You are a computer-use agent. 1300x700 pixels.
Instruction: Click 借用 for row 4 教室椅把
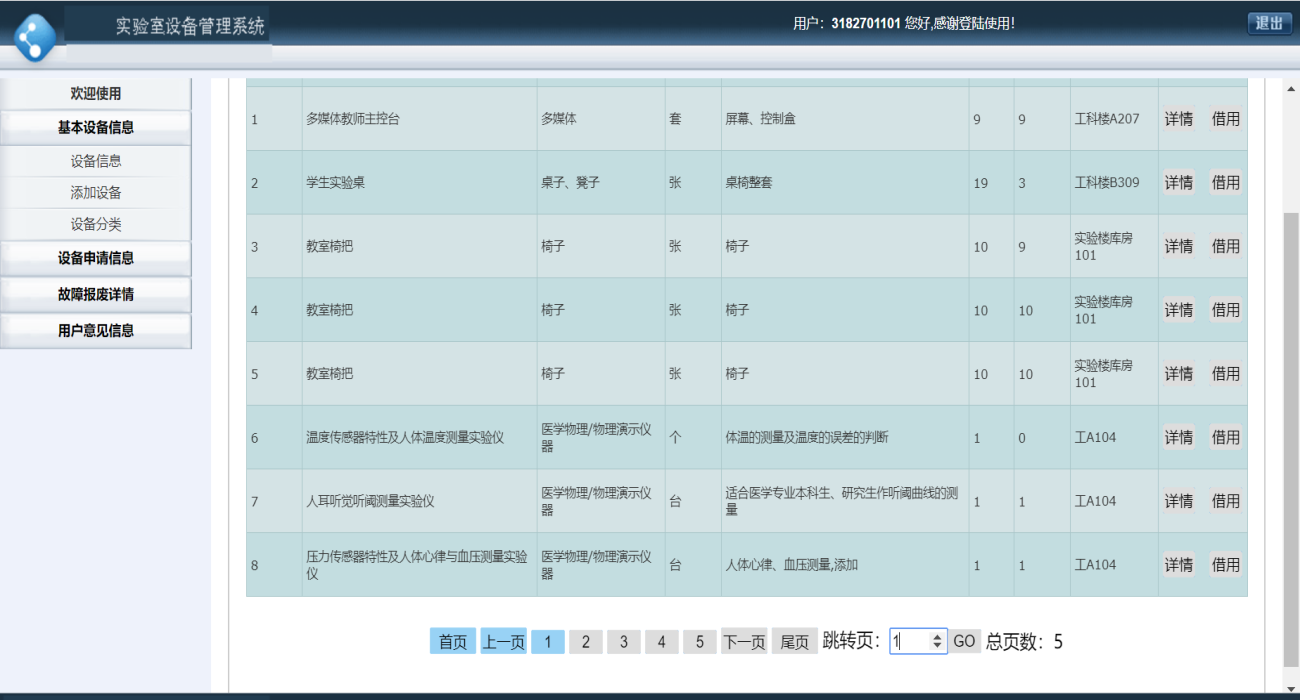(x=1226, y=310)
